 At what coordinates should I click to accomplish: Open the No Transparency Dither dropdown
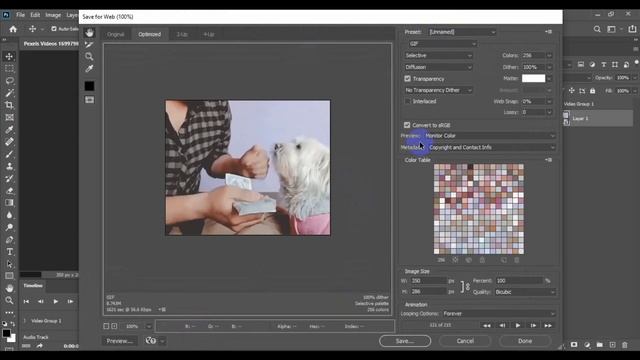438,90
